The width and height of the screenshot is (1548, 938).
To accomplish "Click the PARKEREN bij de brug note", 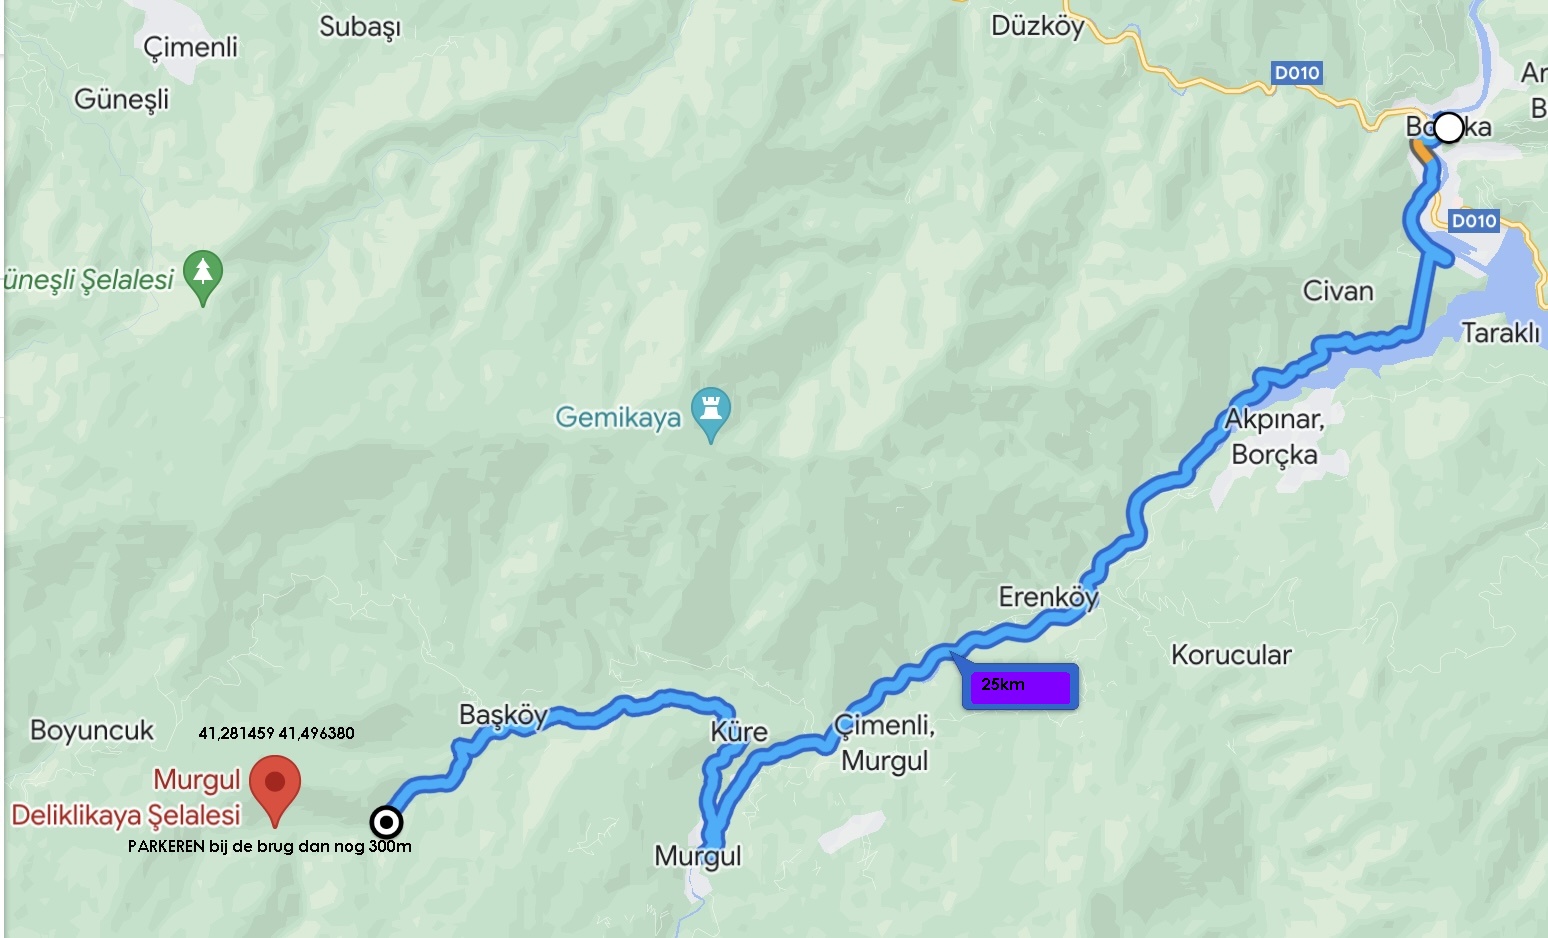I will tap(270, 846).
